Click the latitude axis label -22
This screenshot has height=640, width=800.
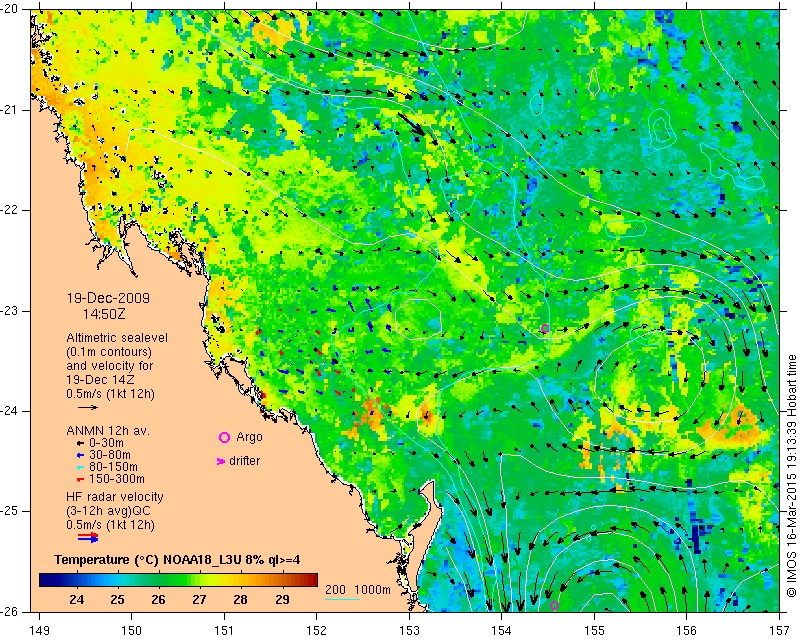[x=9, y=210]
